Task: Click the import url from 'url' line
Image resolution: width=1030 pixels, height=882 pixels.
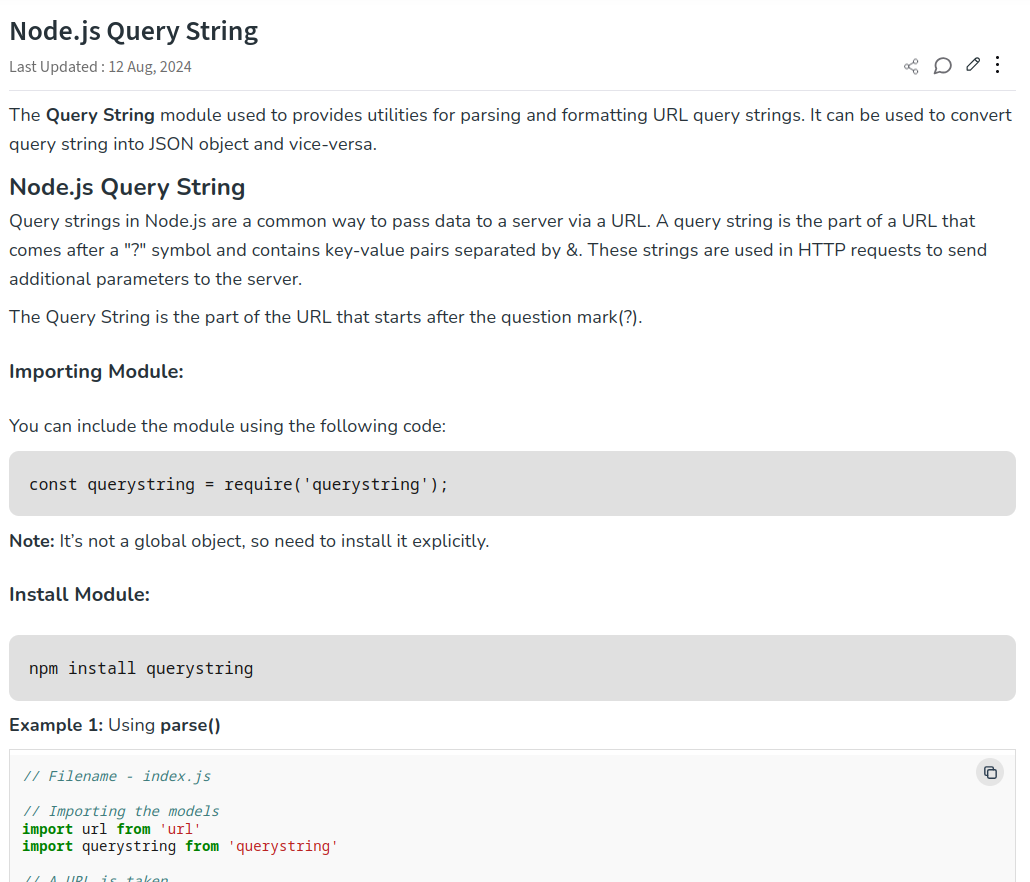Action: coord(112,829)
